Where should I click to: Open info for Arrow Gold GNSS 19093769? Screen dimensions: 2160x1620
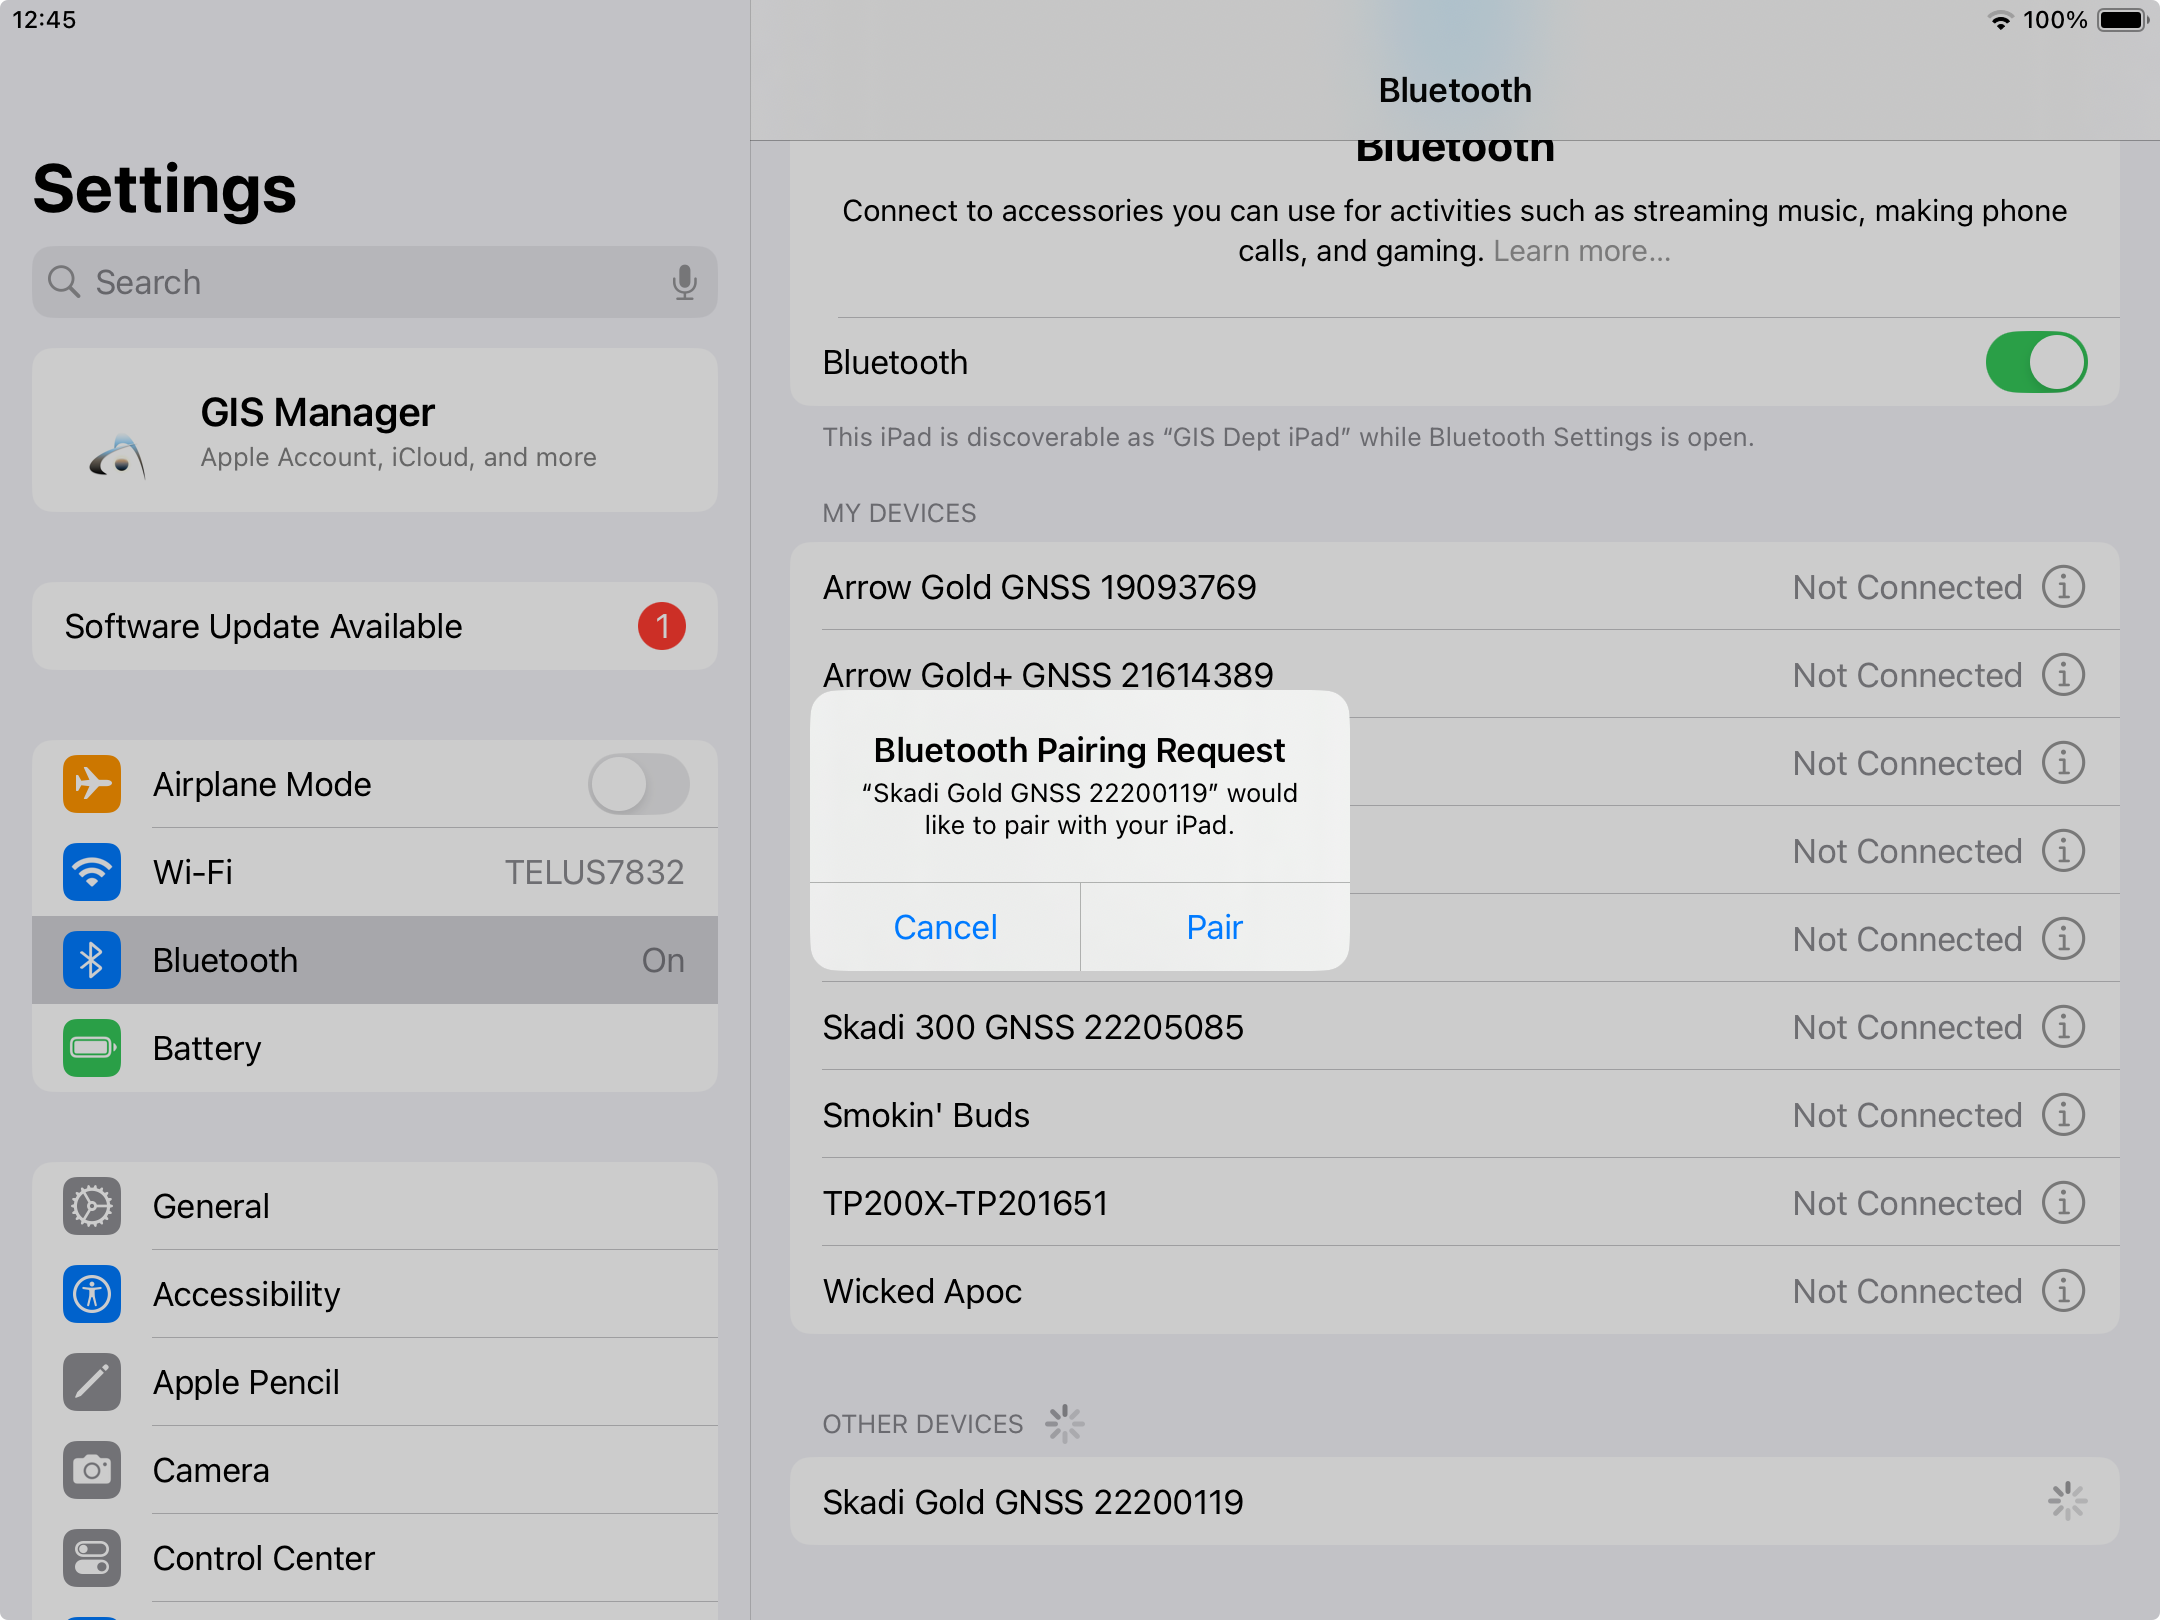click(x=2063, y=587)
